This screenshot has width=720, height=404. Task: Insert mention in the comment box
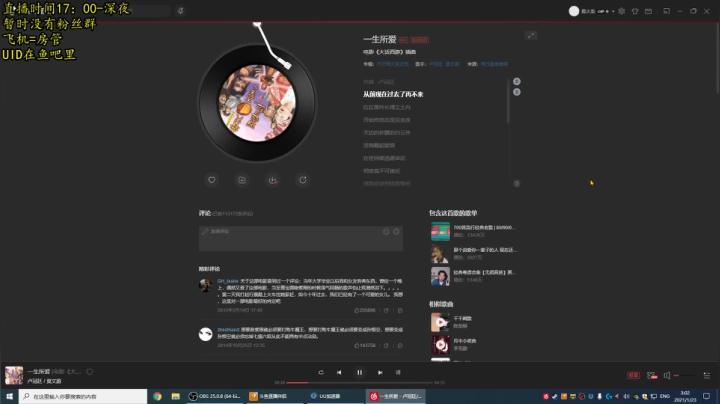point(396,231)
